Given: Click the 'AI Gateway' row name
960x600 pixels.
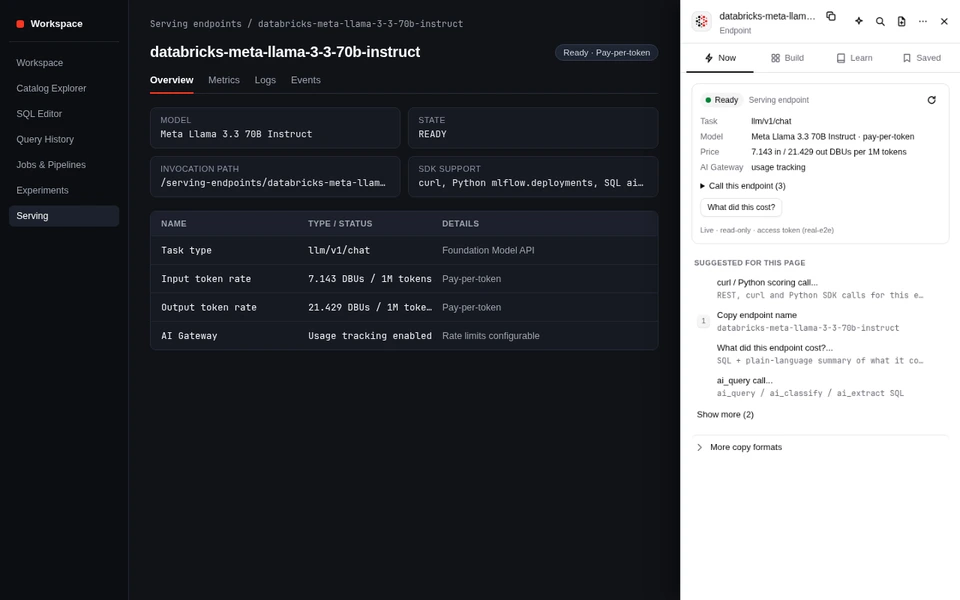Looking at the screenshot, I should click(189, 336).
